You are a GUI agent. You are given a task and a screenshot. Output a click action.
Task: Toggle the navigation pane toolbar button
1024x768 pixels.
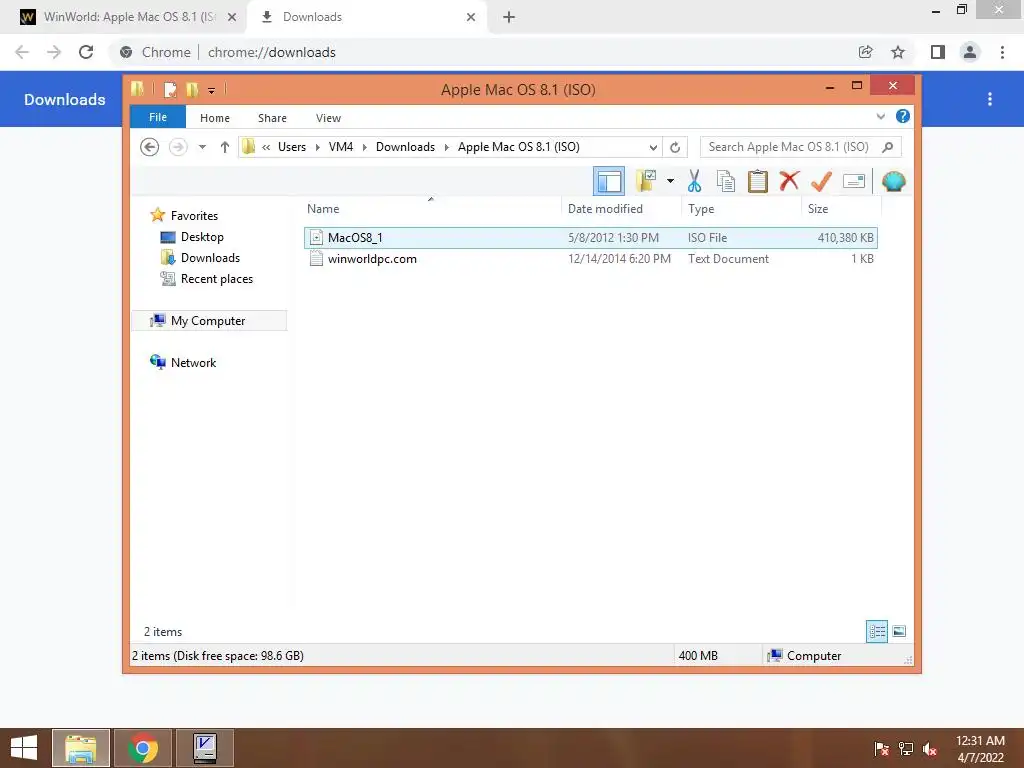coord(609,181)
